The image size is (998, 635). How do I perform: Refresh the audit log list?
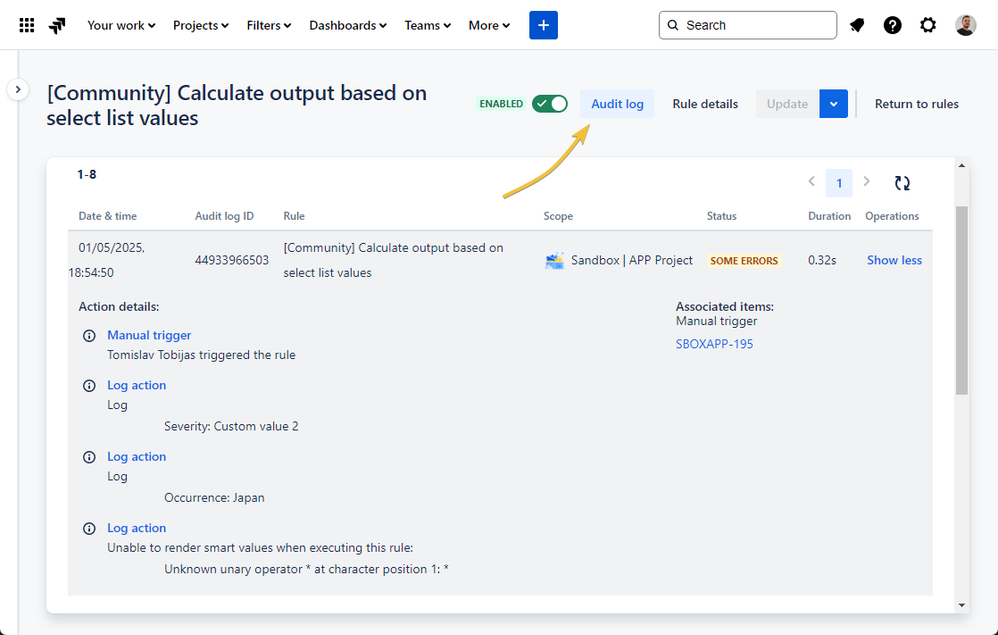(902, 183)
